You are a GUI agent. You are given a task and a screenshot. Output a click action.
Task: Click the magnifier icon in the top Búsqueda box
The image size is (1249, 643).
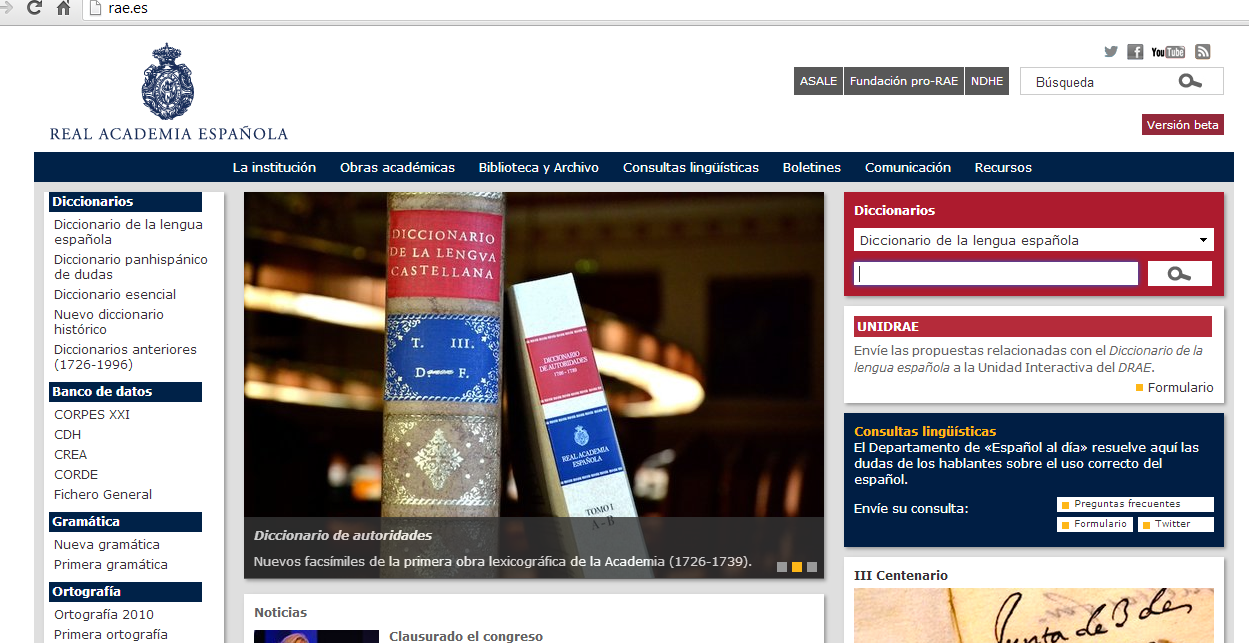[1190, 82]
